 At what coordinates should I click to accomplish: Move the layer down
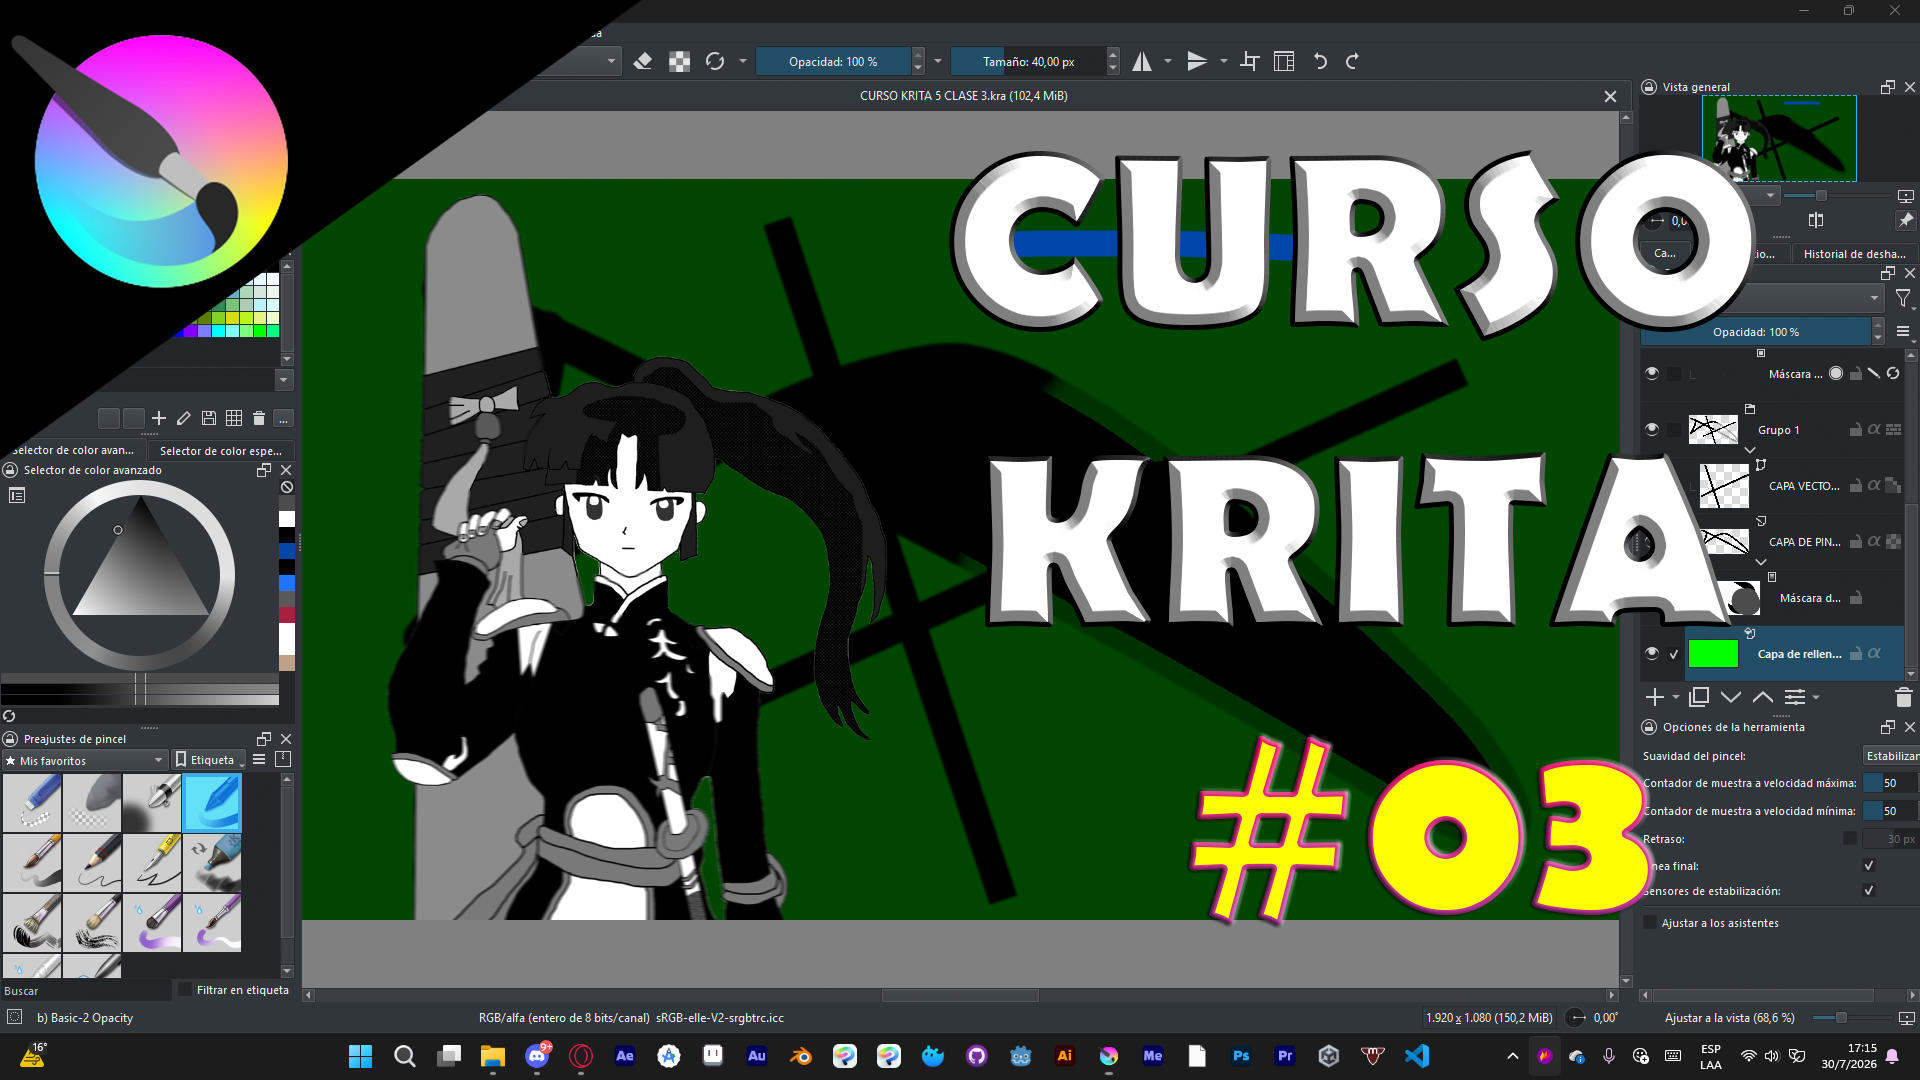coord(1731,697)
